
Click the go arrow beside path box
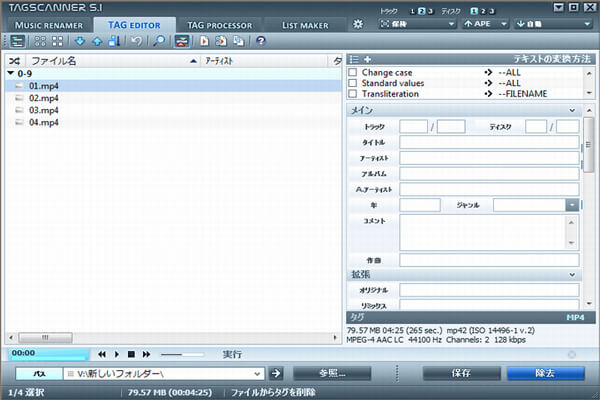point(276,373)
